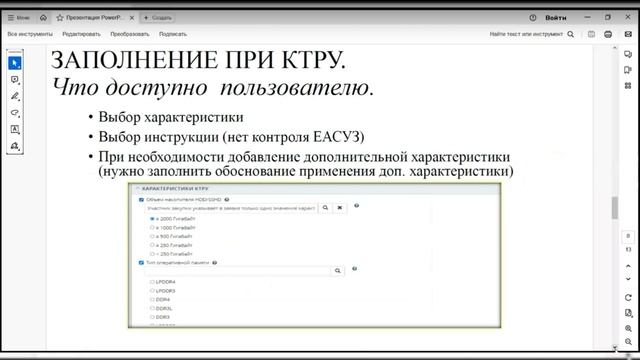
Task: Clear storage instruction field with X
Action: [x=340, y=208]
